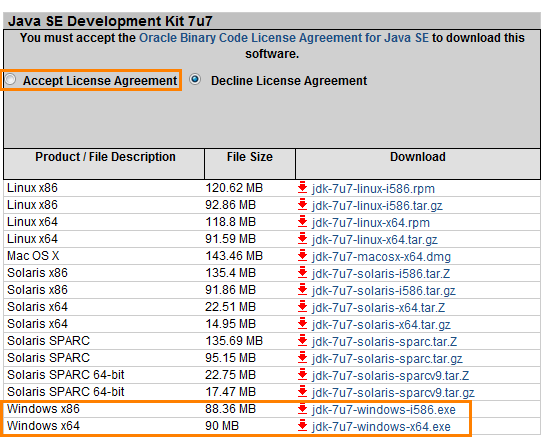Click download arrow icon for jdk-7u7-solaris-sparc.tar.gz
Screen dimensions: 553x447
pos(302,357)
